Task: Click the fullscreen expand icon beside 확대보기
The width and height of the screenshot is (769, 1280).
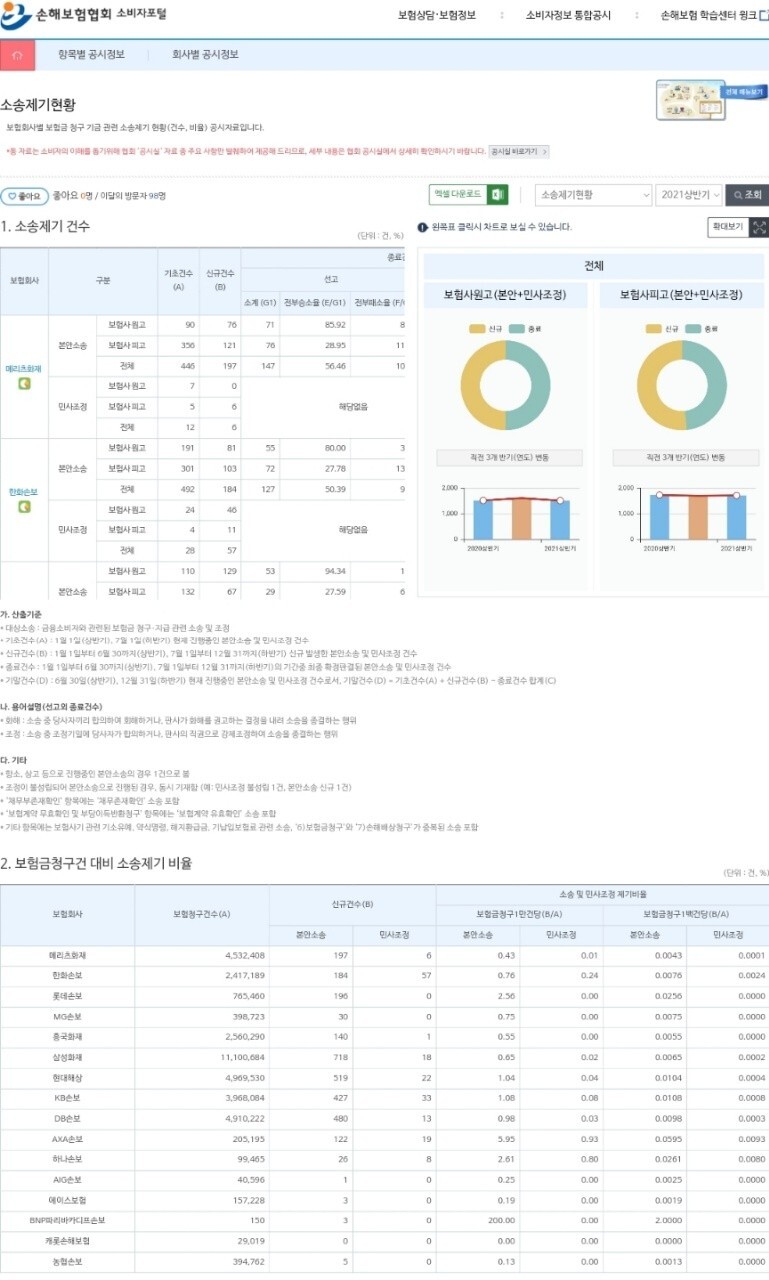Action: (x=759, y=227)
